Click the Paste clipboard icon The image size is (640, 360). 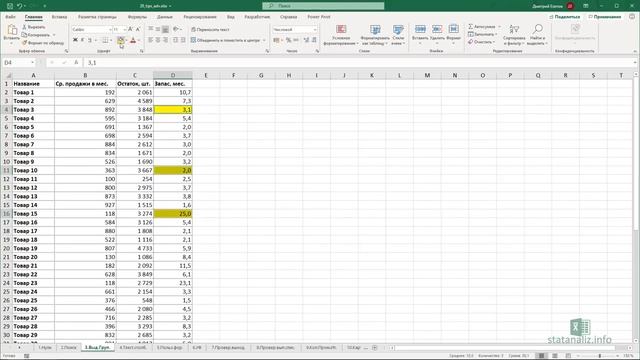12,30
